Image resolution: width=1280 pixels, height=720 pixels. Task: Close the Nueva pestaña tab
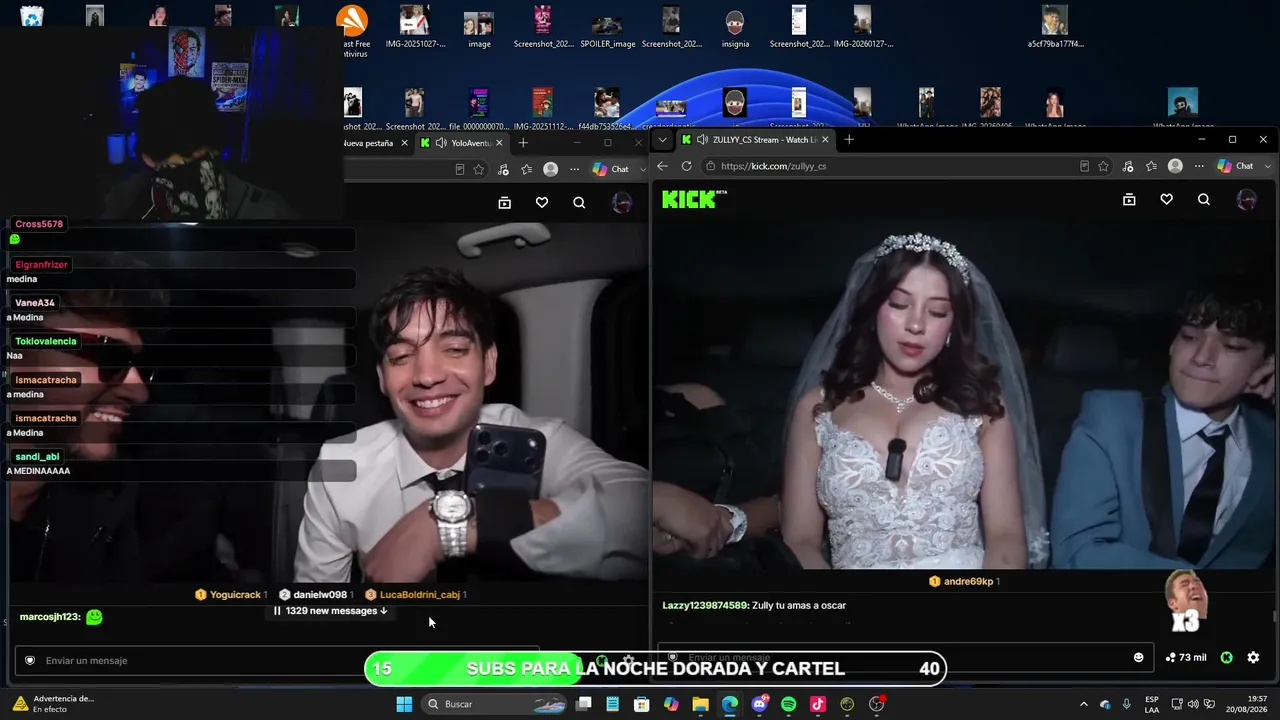[x=404, y=143]
